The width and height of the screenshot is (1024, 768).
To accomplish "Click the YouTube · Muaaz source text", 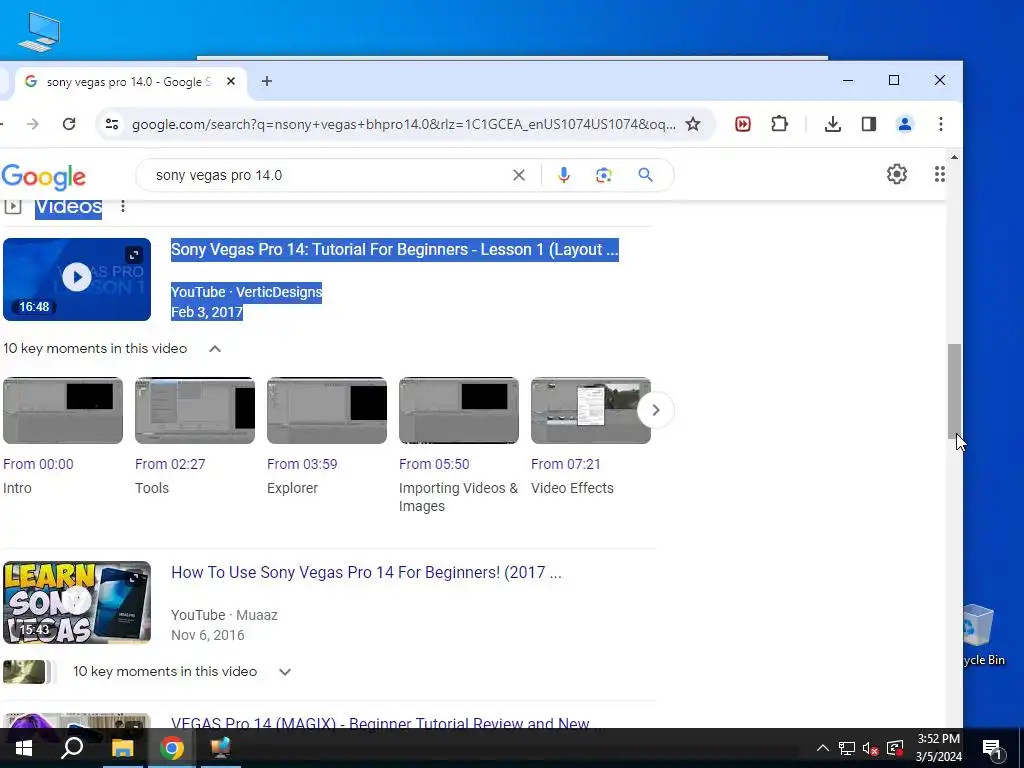I will tap(225, 615).
